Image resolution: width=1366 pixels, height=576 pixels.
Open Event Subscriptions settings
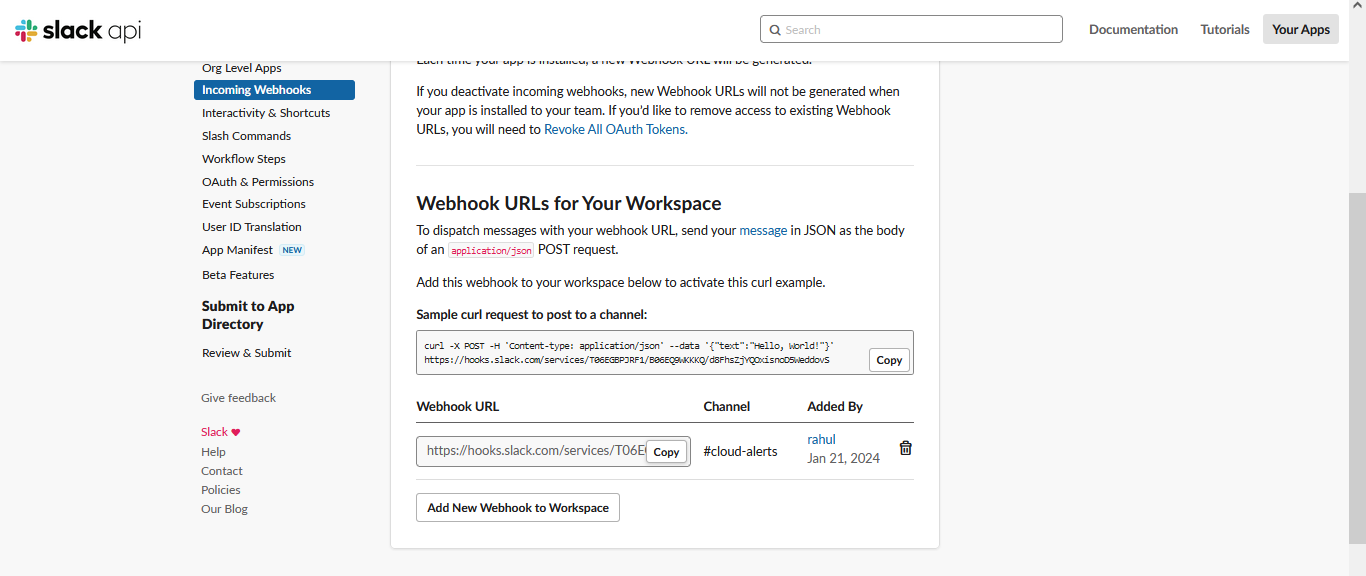(253, 203)
